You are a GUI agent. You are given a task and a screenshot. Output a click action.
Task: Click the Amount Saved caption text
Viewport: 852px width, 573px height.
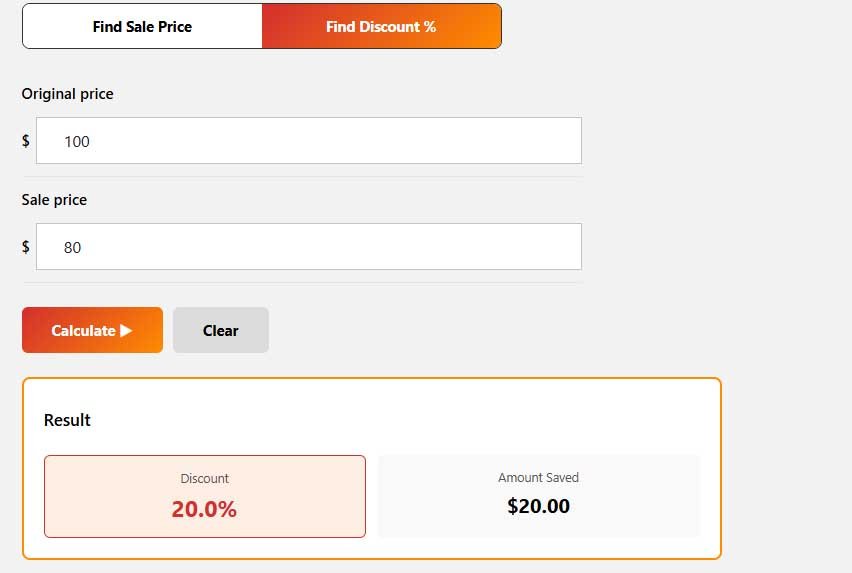pyautogui.click(x=538, y=477)
